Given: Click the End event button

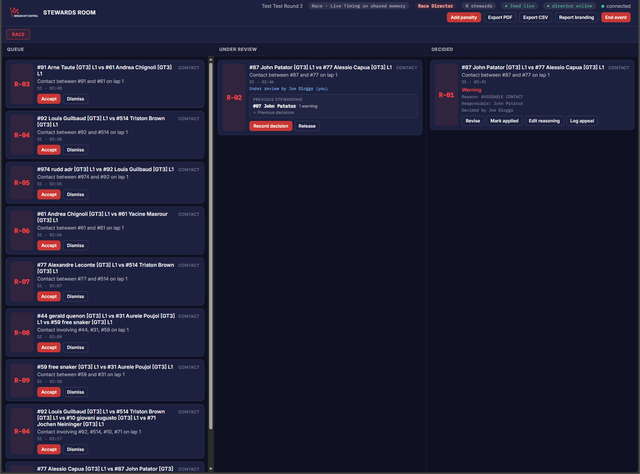Looking at the screenshot, I should [x=616, y=17].
